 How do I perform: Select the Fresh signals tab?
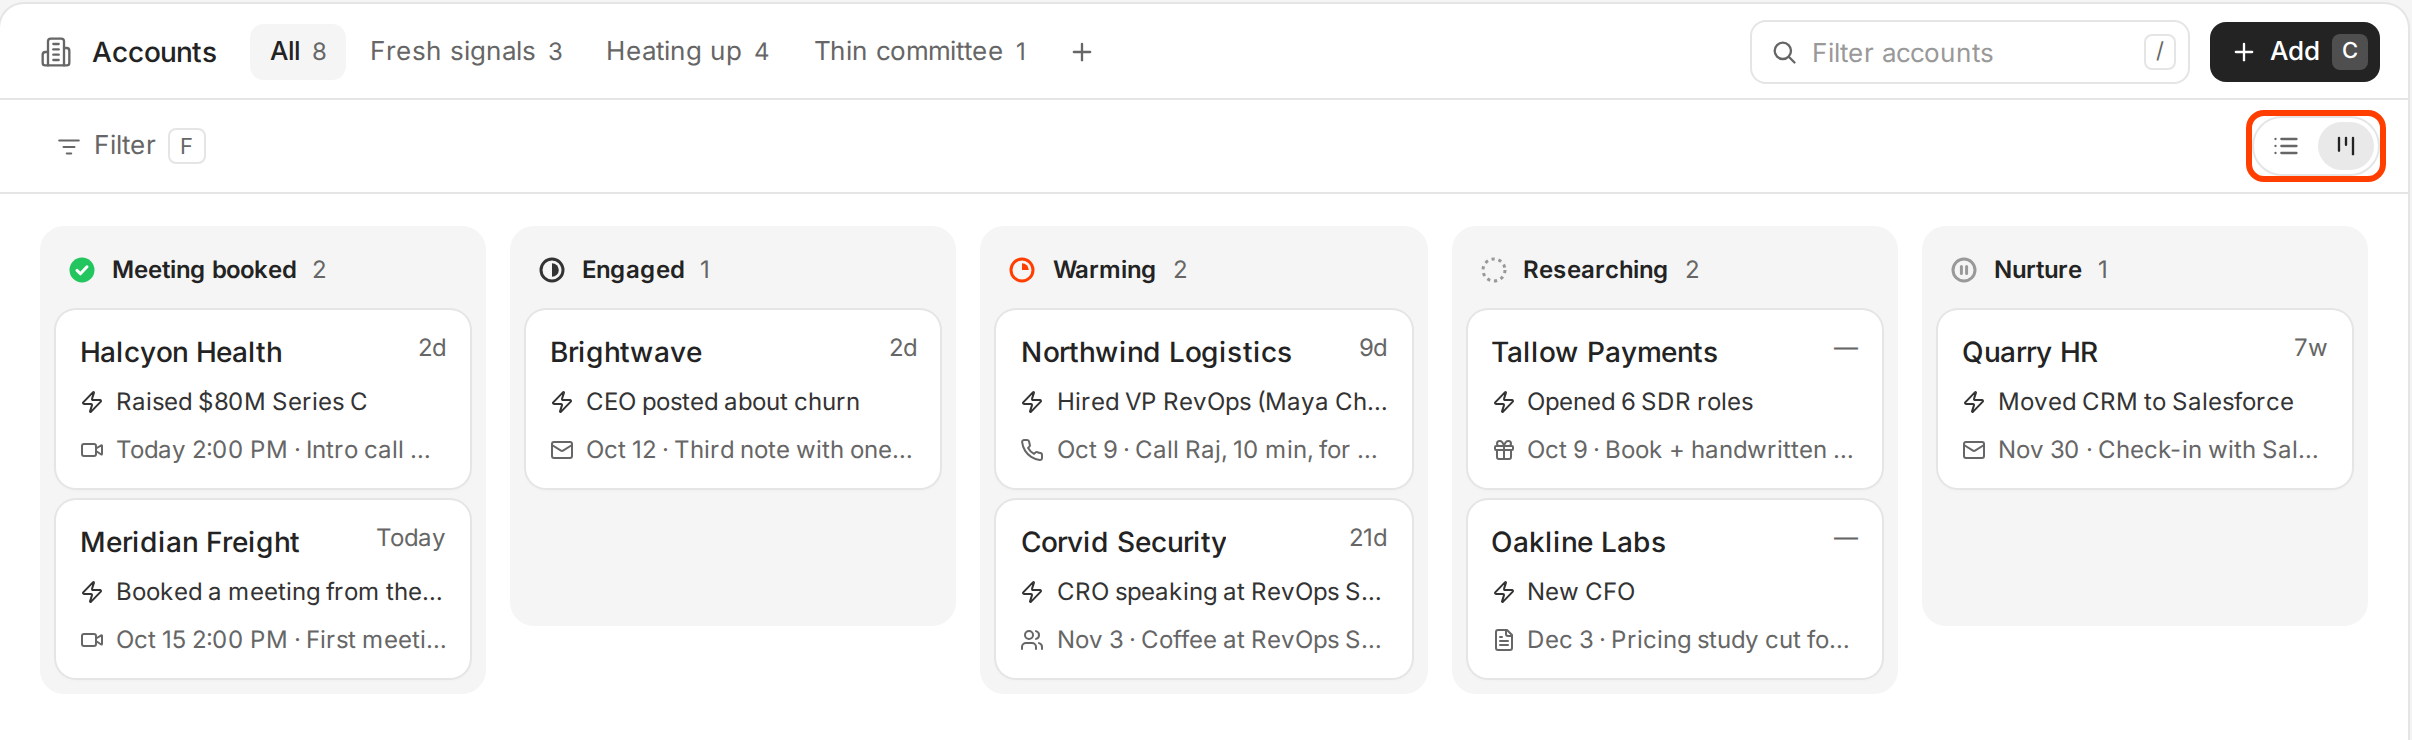(466, 52)
